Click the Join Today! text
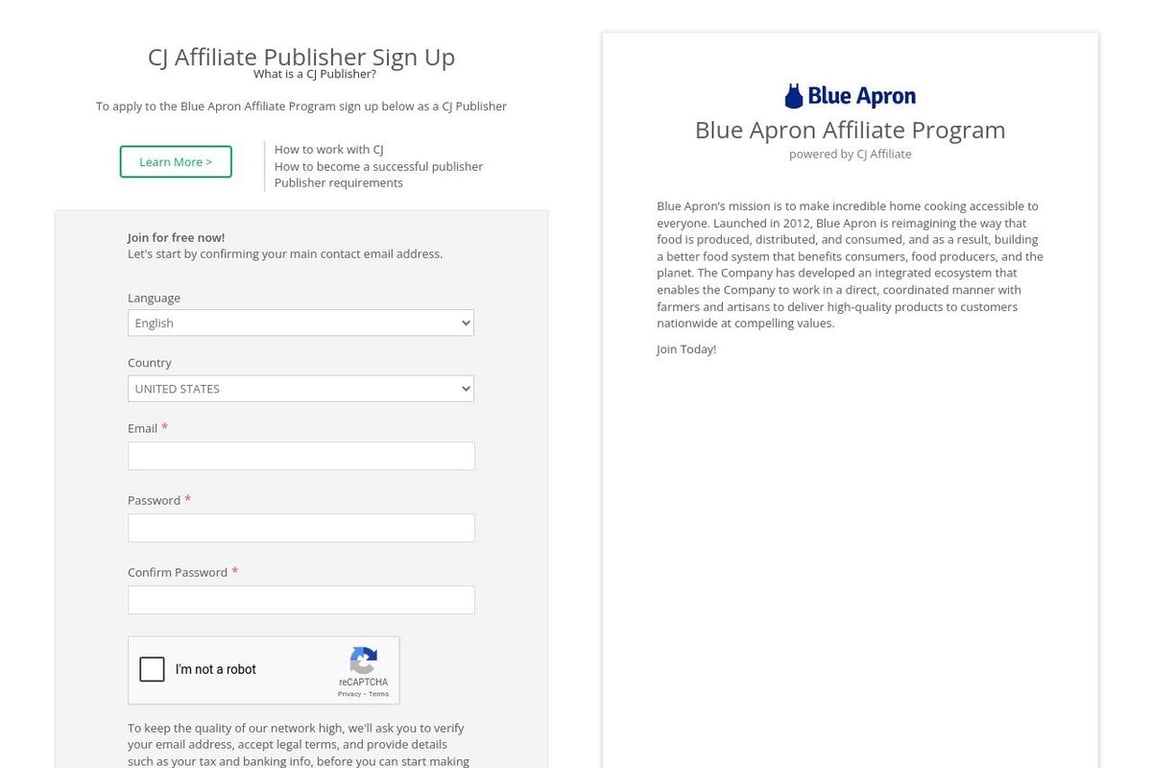Image resolution: width=1152 pixels, height=768 pixels. pyautogui.click(x=686, y=349)
